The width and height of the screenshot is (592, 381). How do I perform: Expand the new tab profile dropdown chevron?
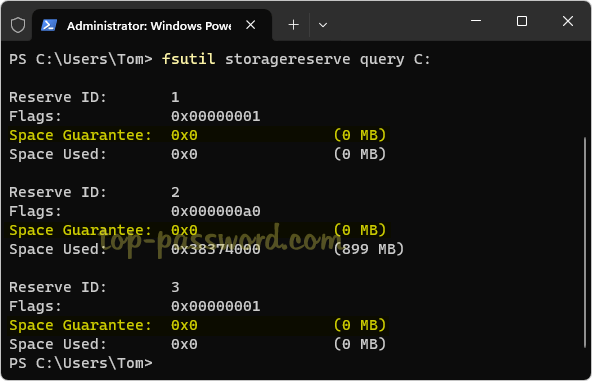(323, 25)
